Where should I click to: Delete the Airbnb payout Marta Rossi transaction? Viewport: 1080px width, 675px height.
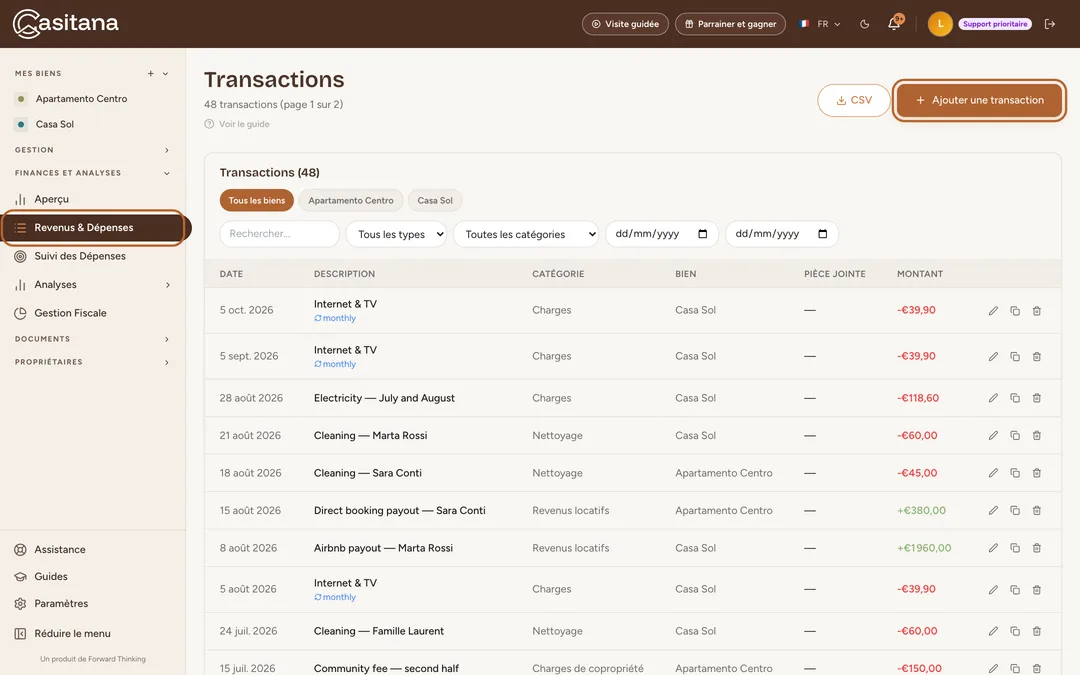[1037, 548]
